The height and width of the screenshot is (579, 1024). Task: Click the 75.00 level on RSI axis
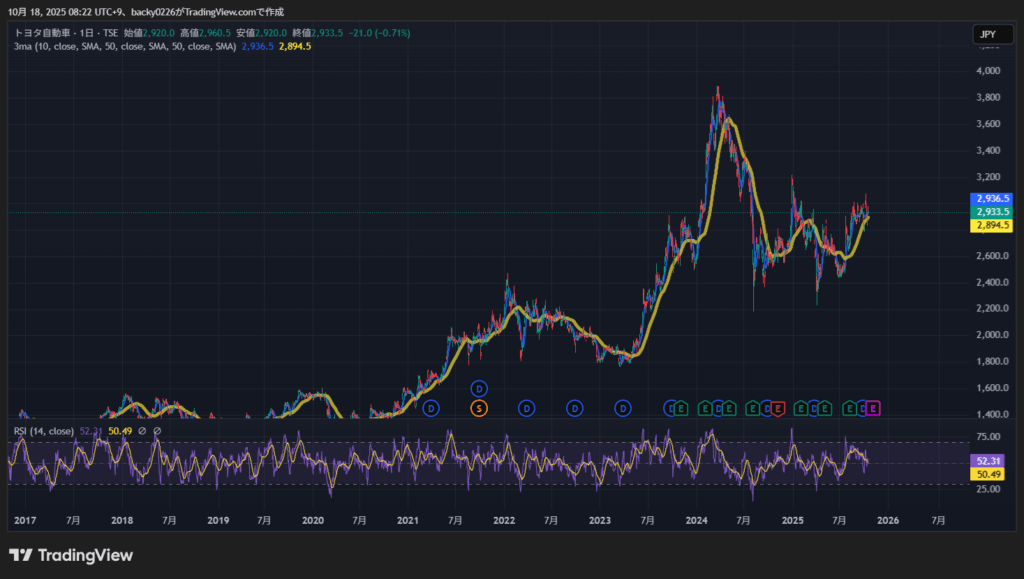tap(988, 437)
